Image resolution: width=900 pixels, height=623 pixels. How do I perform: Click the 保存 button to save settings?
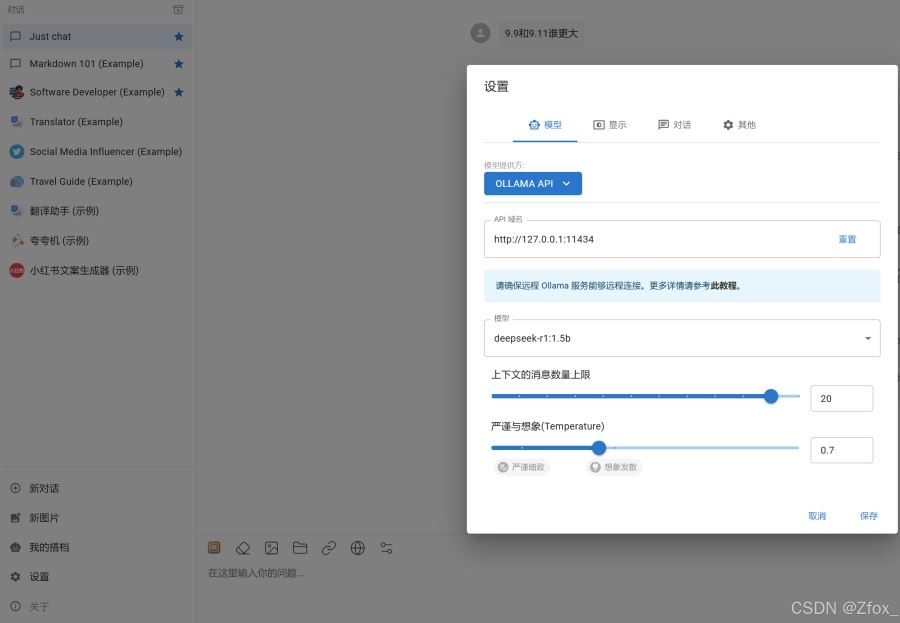[x=868, y=516]
